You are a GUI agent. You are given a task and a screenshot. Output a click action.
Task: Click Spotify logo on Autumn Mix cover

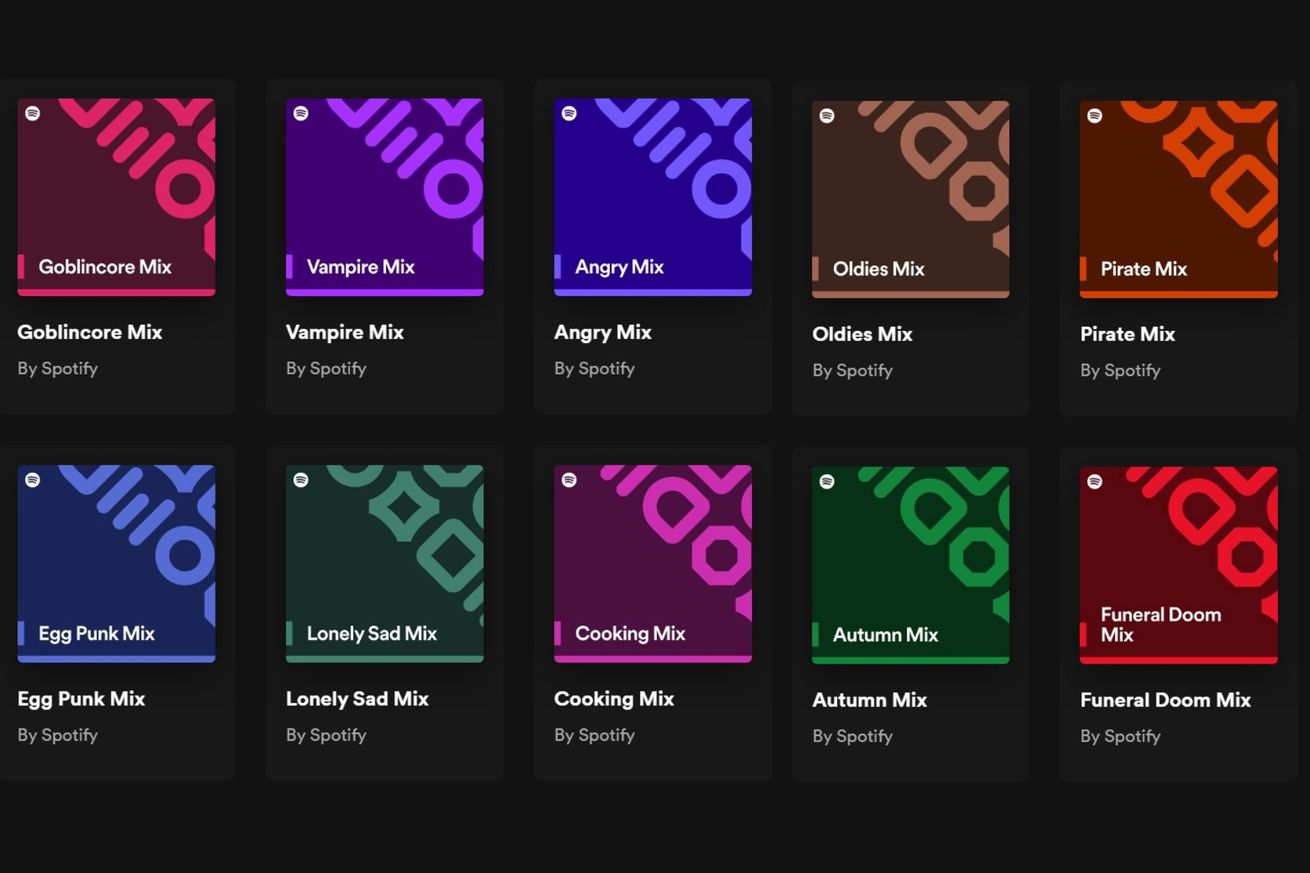click(827, 481)
